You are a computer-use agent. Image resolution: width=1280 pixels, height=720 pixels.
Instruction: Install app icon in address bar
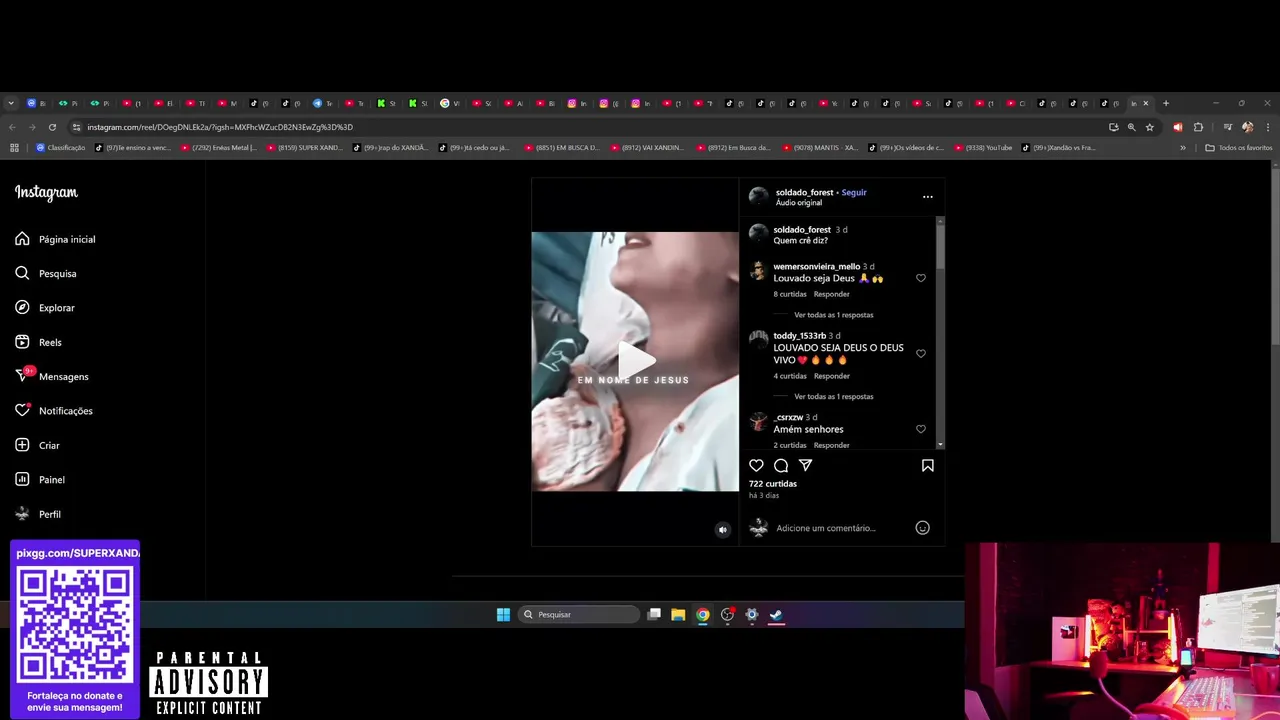[1114, 127]
